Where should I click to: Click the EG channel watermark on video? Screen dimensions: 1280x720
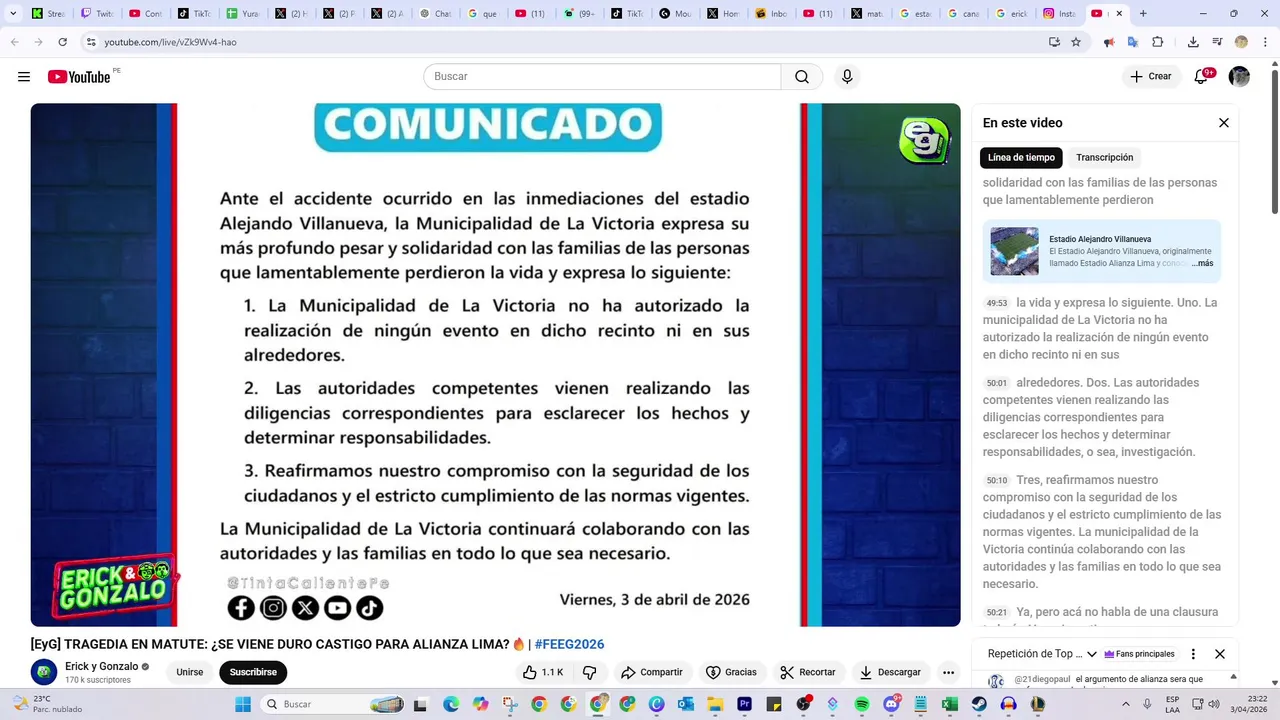923,140
